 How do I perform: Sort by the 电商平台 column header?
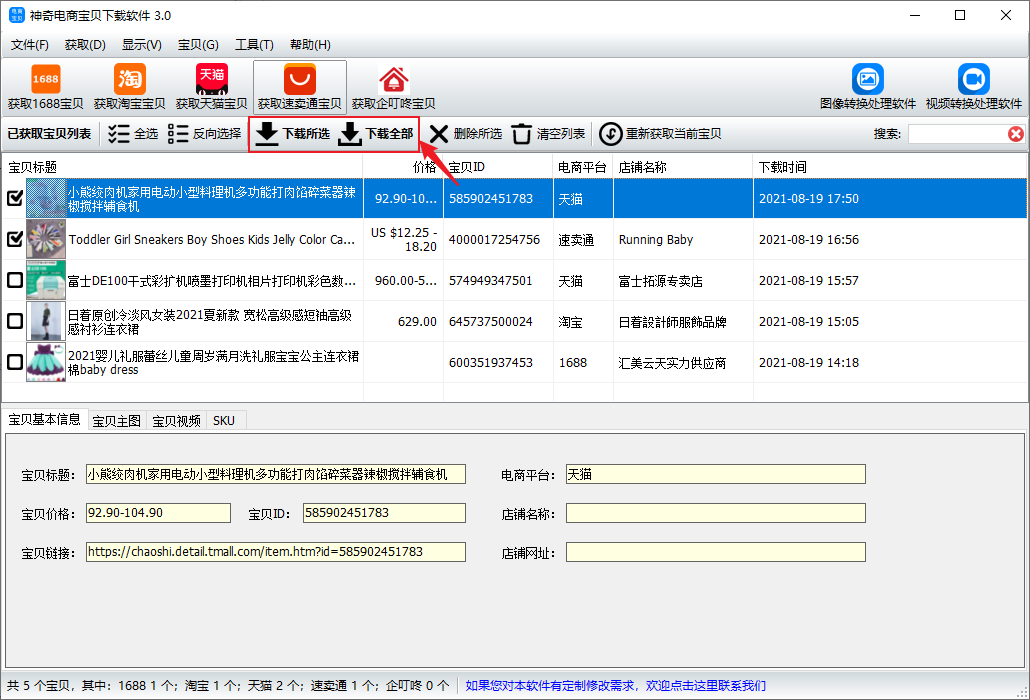583,167
